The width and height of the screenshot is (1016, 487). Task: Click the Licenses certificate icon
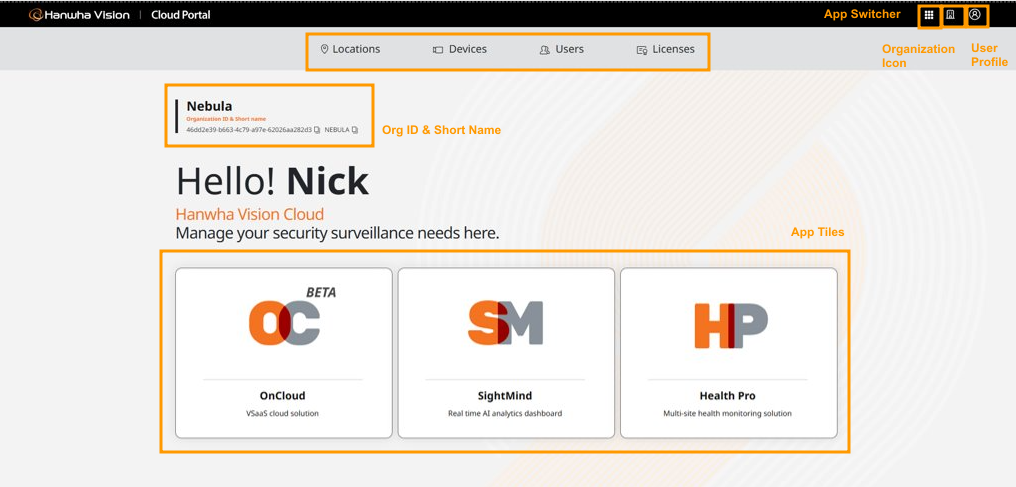(642, 49)
